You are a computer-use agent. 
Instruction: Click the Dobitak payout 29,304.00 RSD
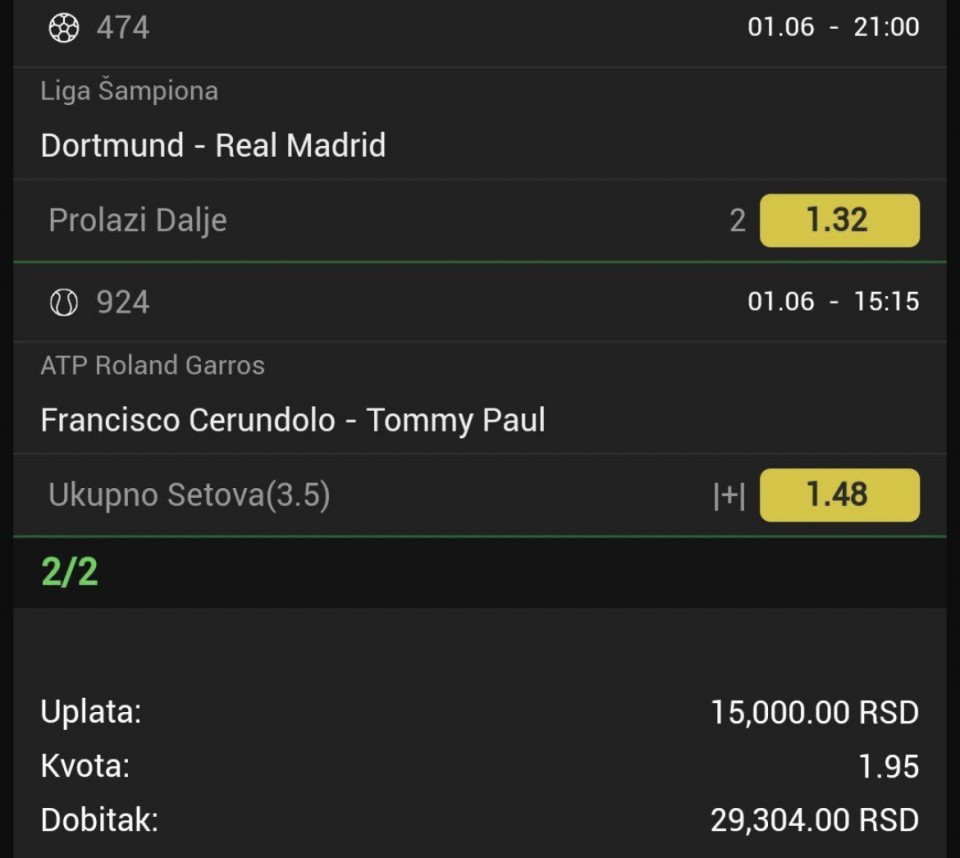click(x=814, y=820)
